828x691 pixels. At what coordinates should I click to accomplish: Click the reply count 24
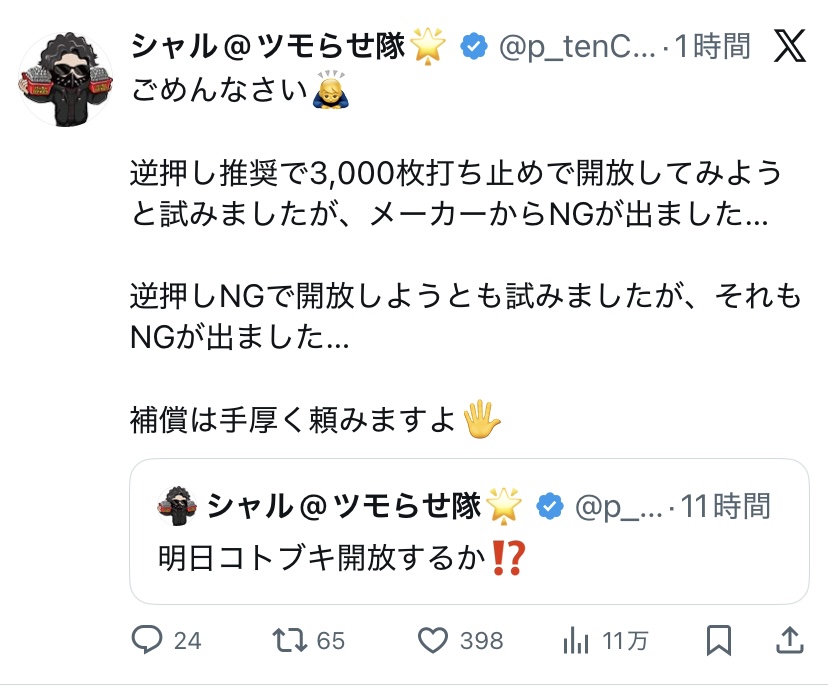click(x=188, y=641)
